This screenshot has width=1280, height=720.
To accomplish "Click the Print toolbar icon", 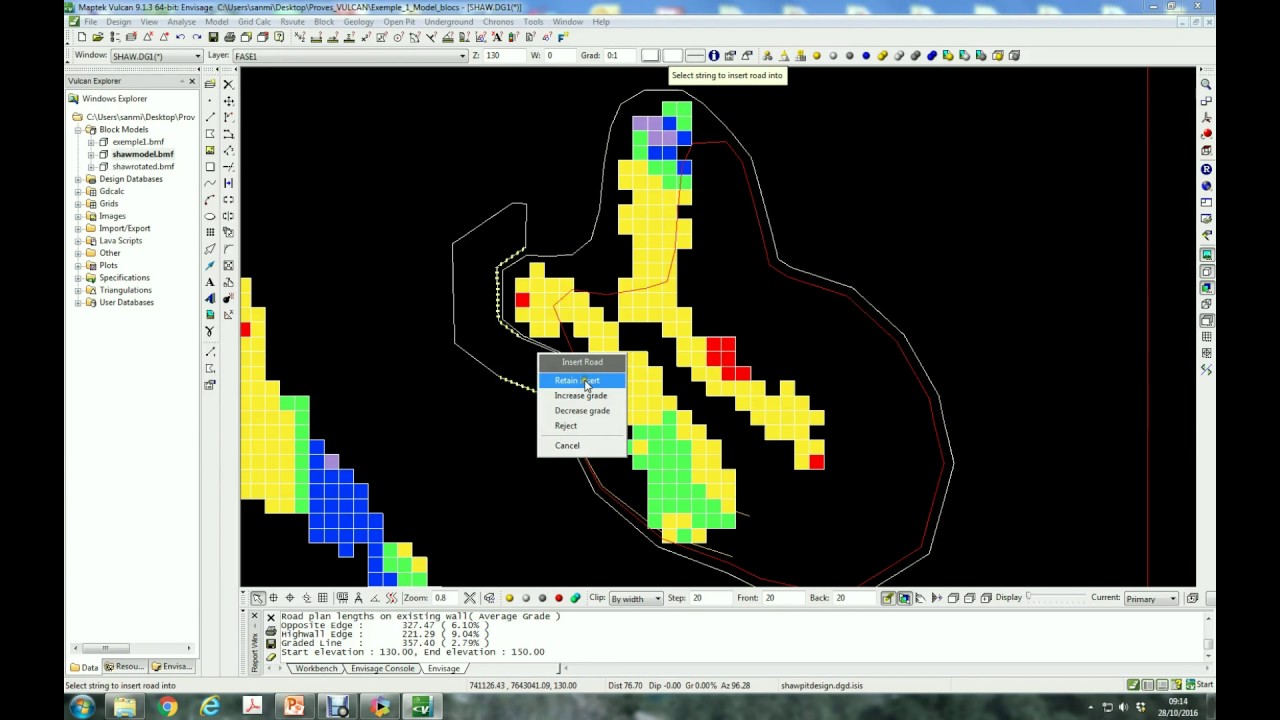I will click(x=229, y=37).
